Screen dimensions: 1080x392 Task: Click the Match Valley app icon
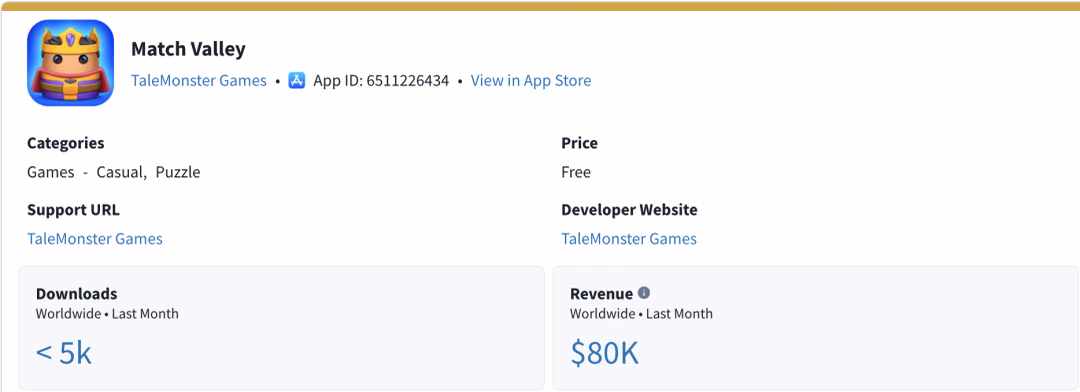point(70,63)
